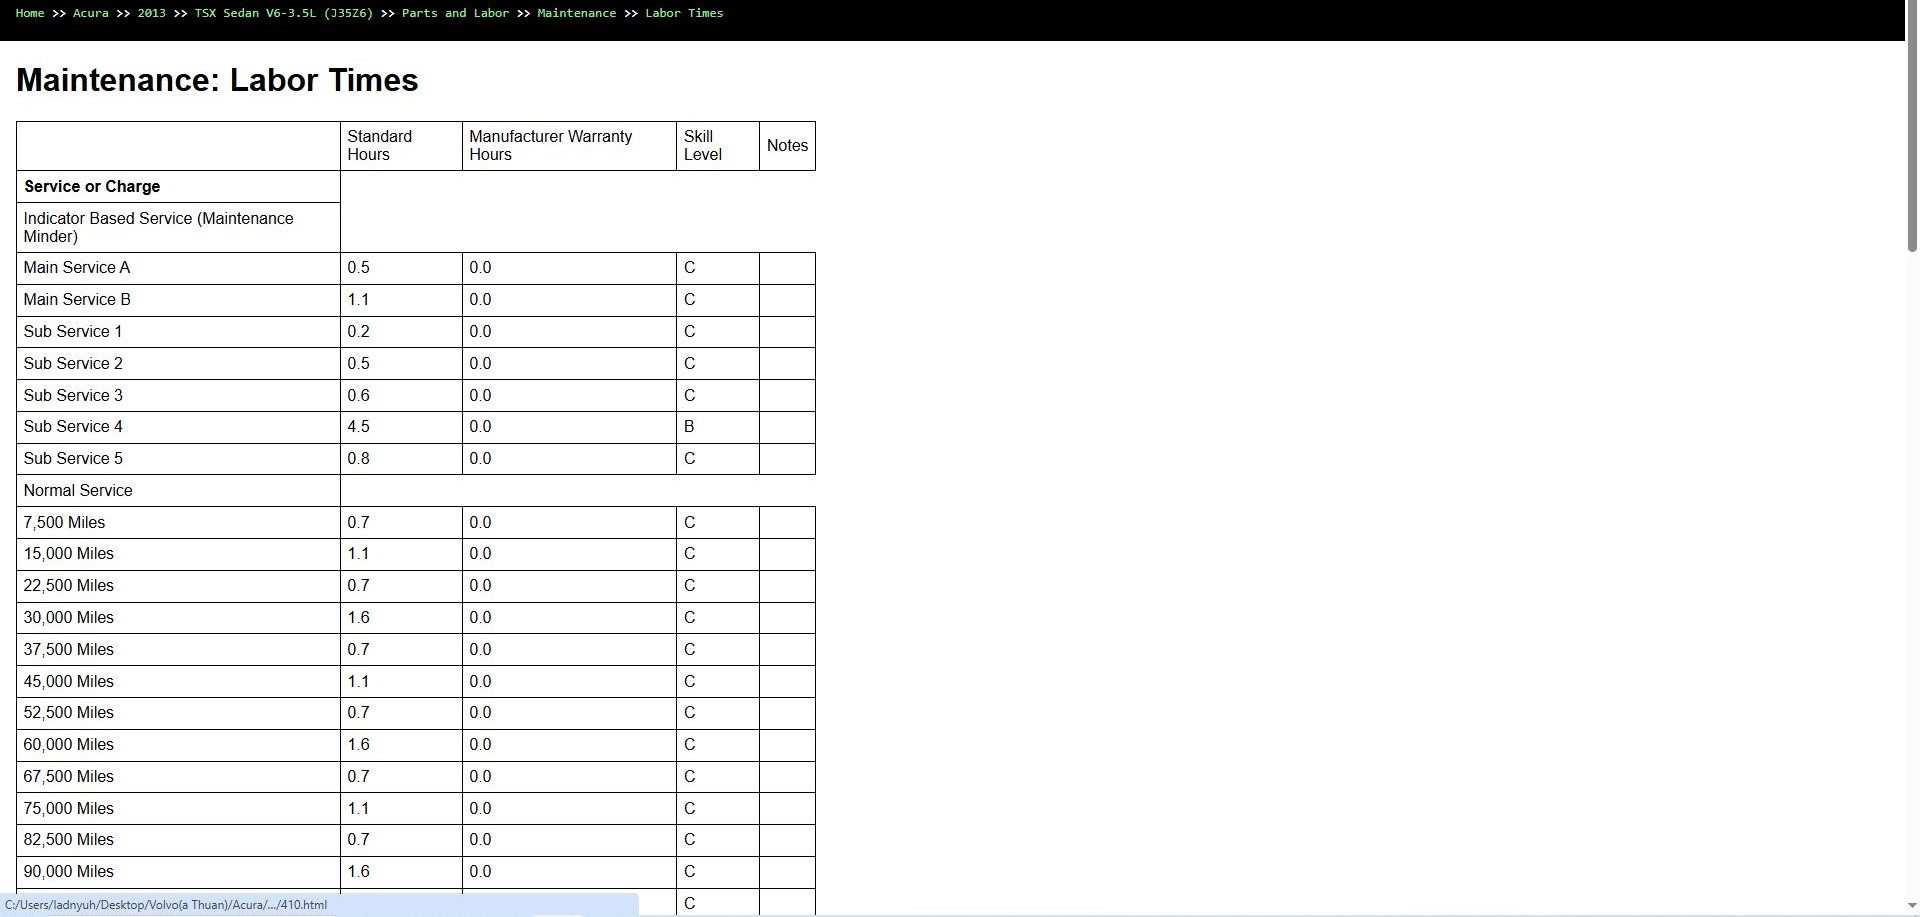The height and width of the screenshot is (917, 1920).
Task: Select skill level C for 90,000 Miles
Action: click(689, 872)
